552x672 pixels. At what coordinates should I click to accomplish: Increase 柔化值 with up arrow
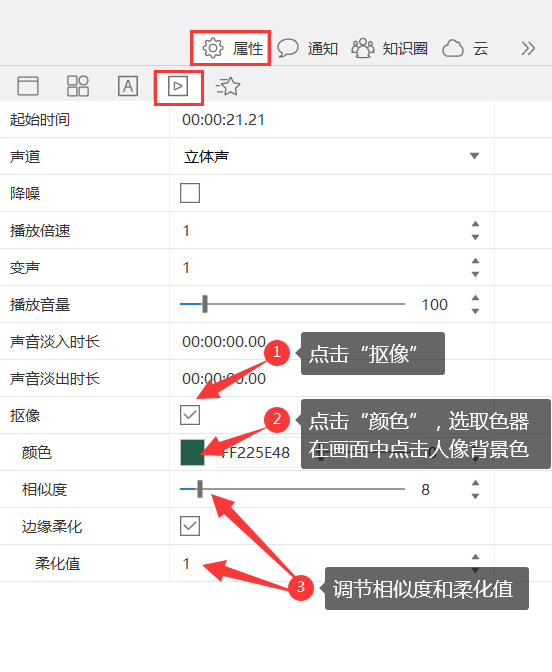click(475, 557)
